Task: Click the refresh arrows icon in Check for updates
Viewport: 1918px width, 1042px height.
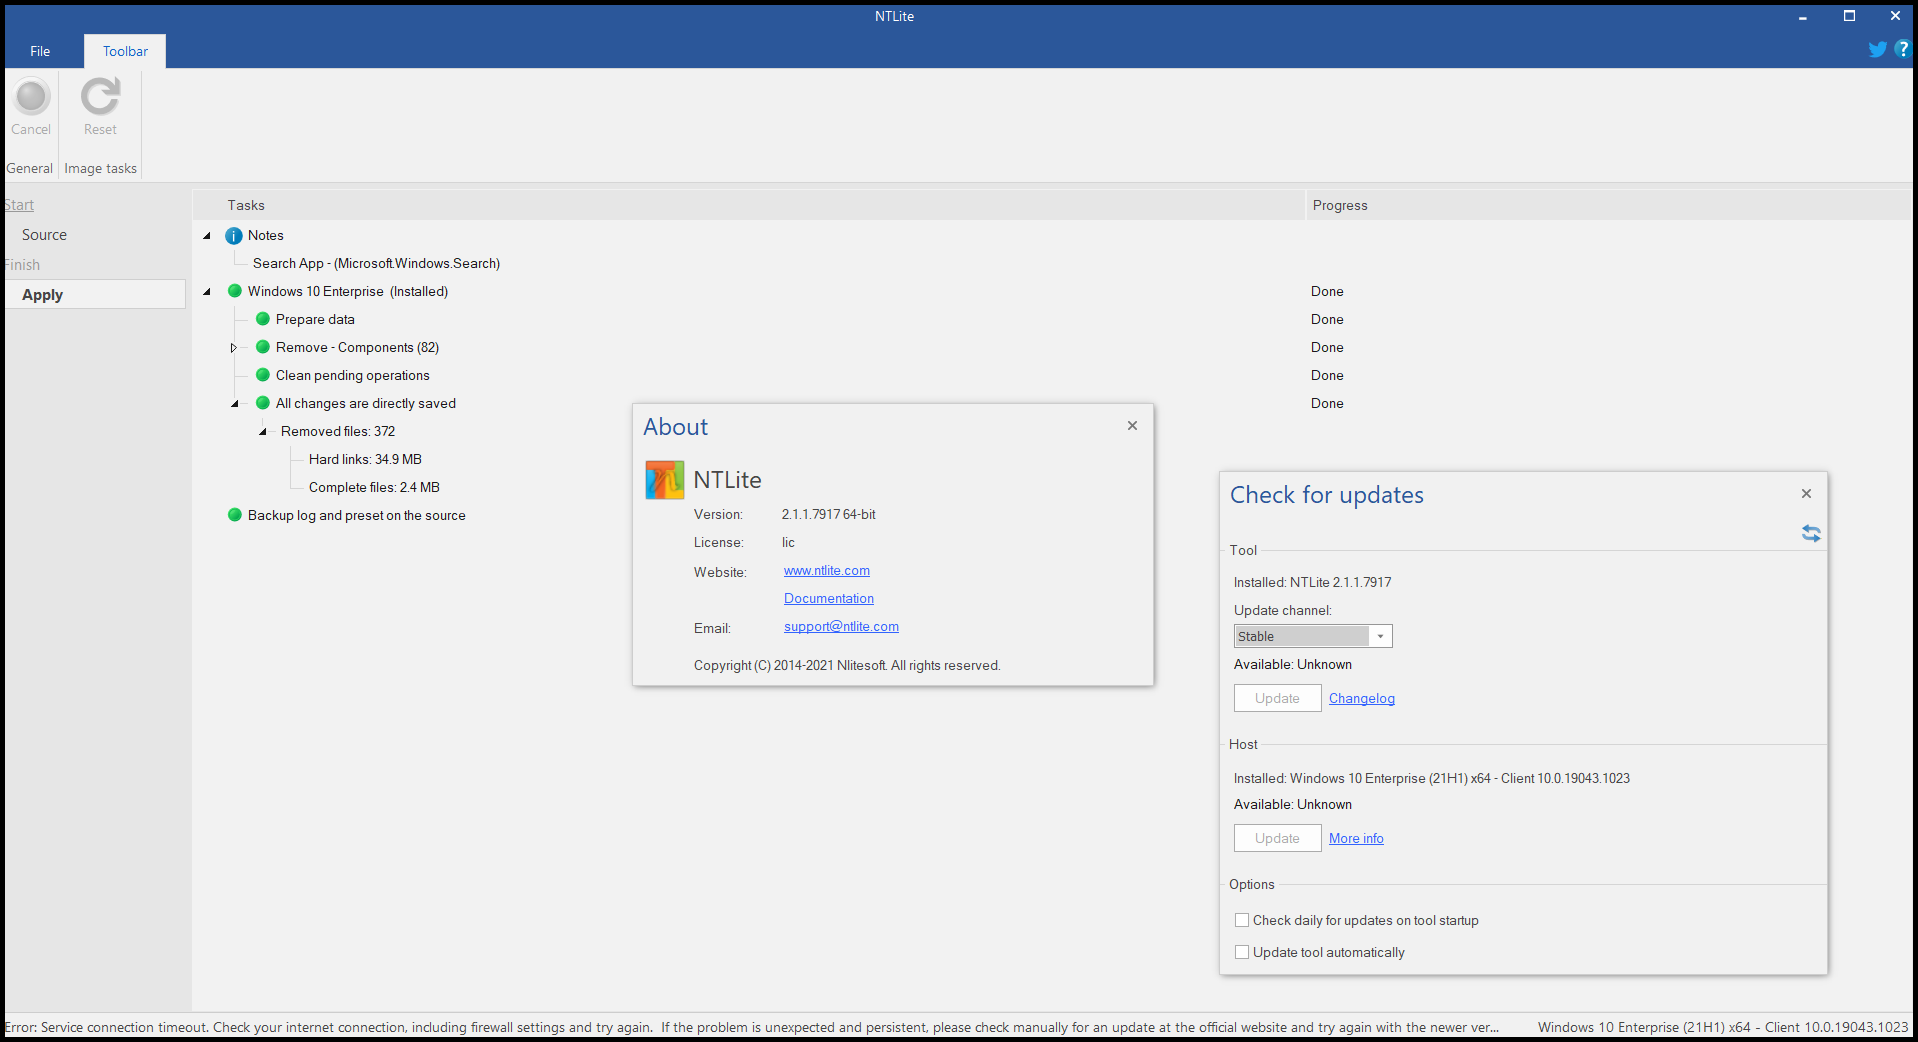Action: (1811, 533)
